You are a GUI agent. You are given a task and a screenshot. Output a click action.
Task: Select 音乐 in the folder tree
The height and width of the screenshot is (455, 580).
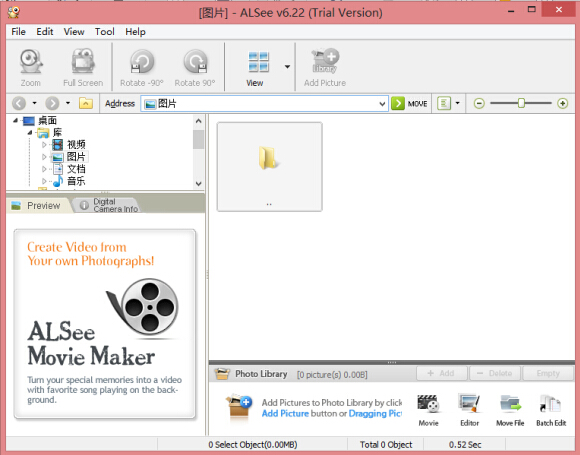(76, 181)
